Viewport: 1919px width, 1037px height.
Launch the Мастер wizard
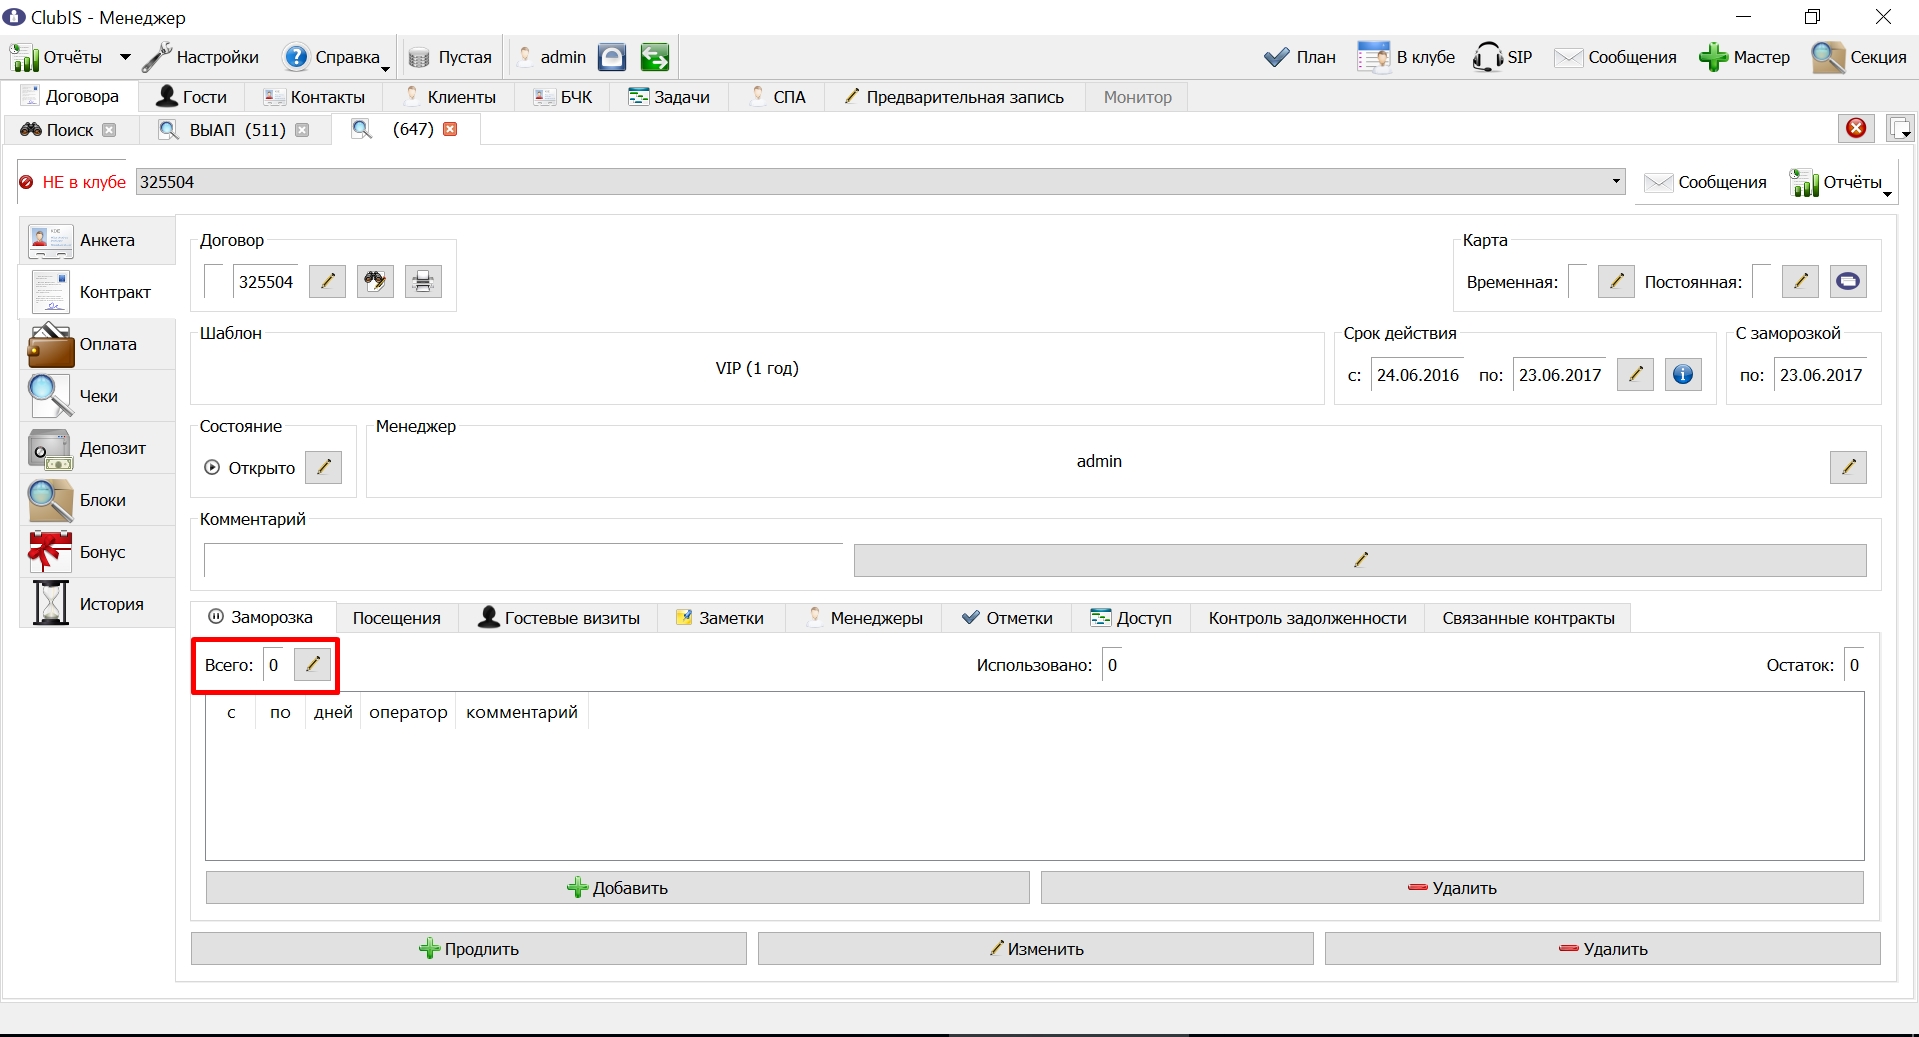(1744, 57)
